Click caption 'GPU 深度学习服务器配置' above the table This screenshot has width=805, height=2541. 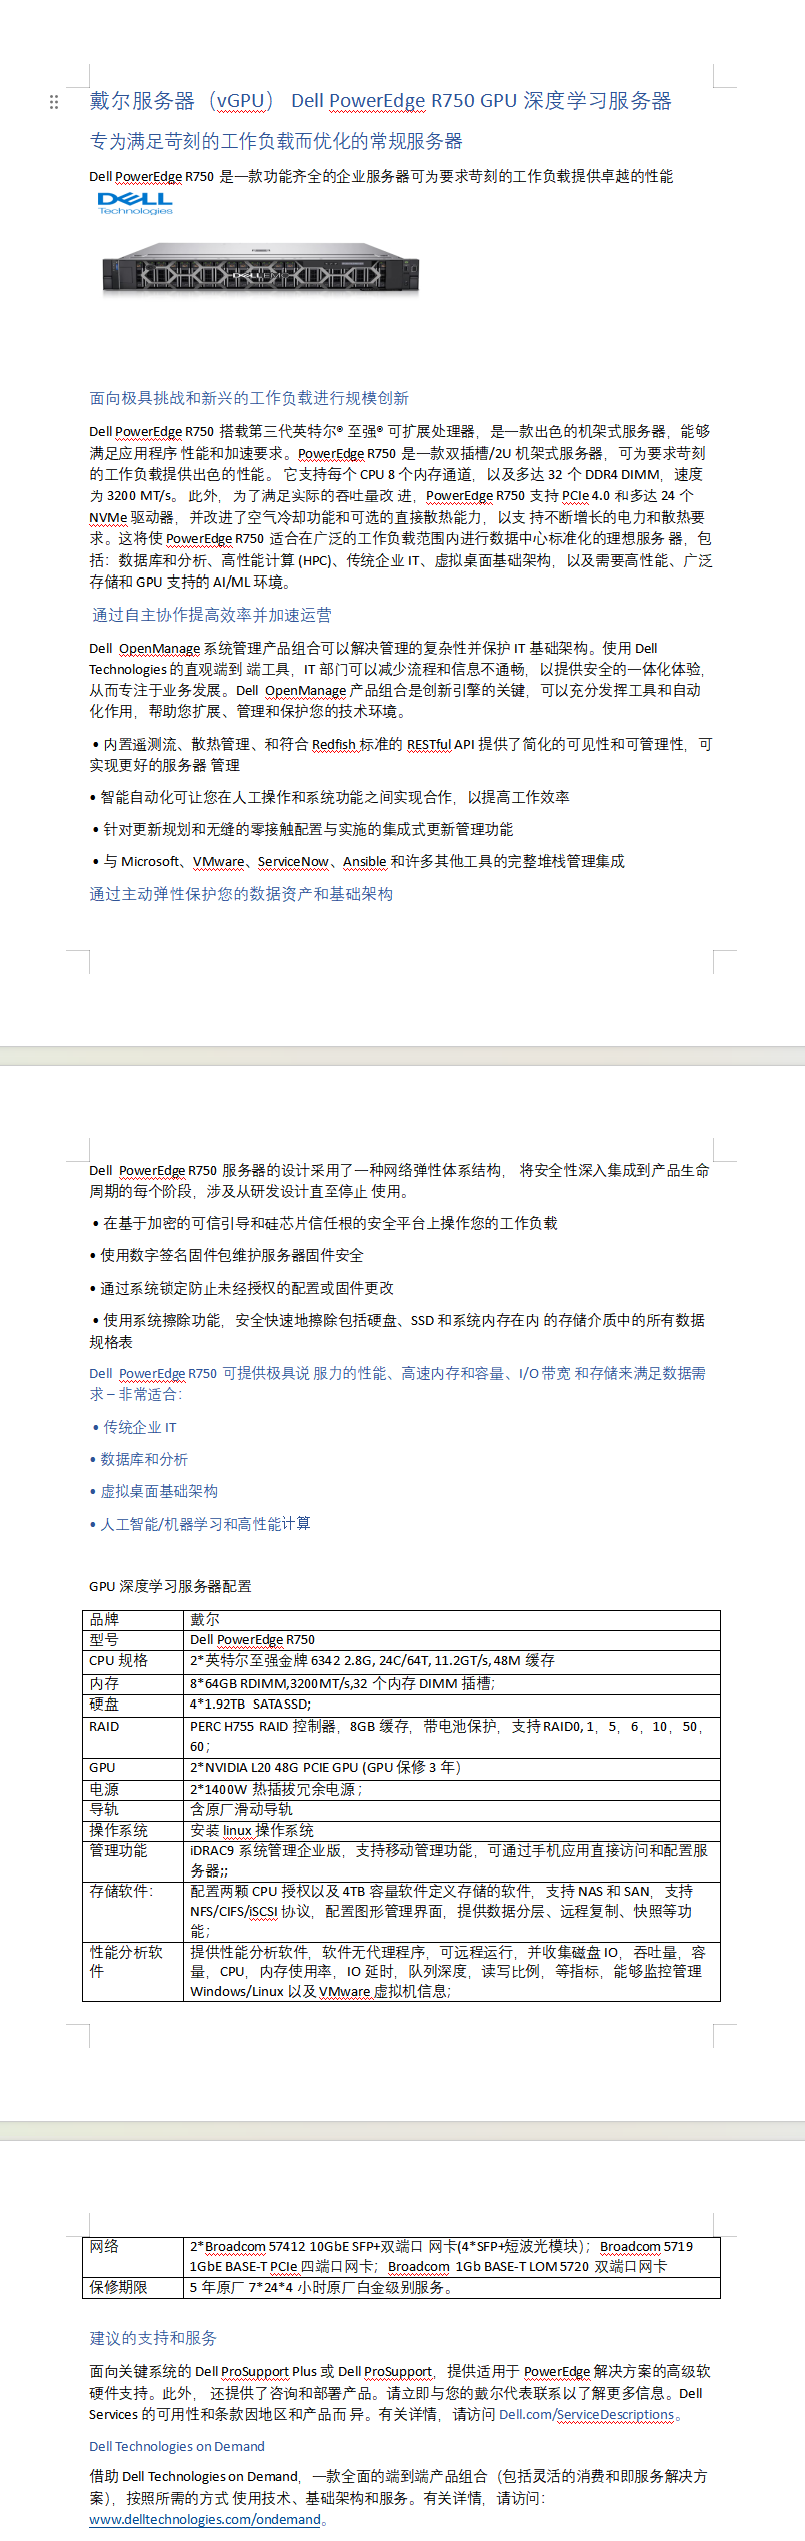(170, 1586)
